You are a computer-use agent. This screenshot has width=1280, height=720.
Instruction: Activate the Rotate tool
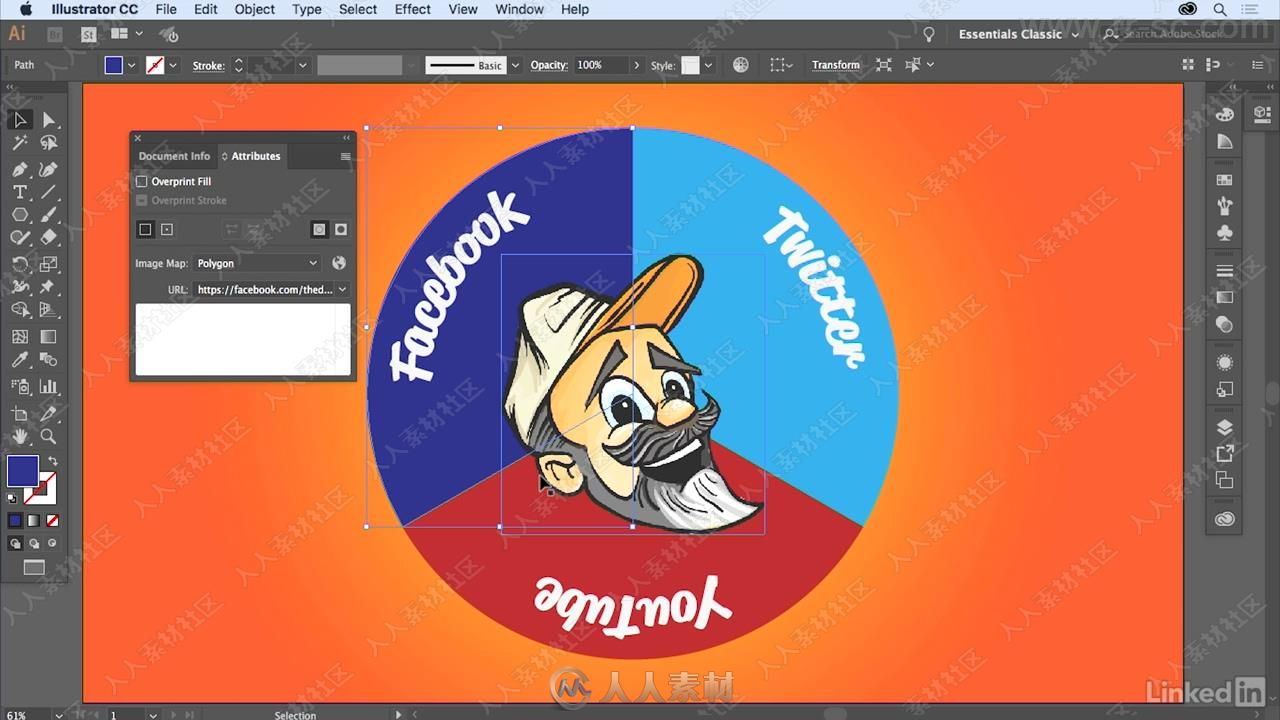coord(19,264)
